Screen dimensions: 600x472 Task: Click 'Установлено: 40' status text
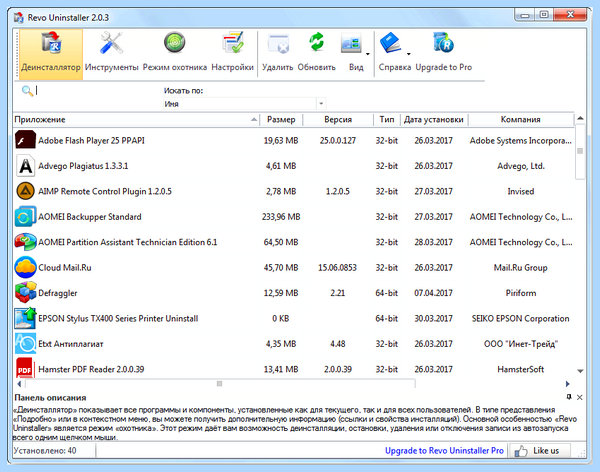pos(45,451)
